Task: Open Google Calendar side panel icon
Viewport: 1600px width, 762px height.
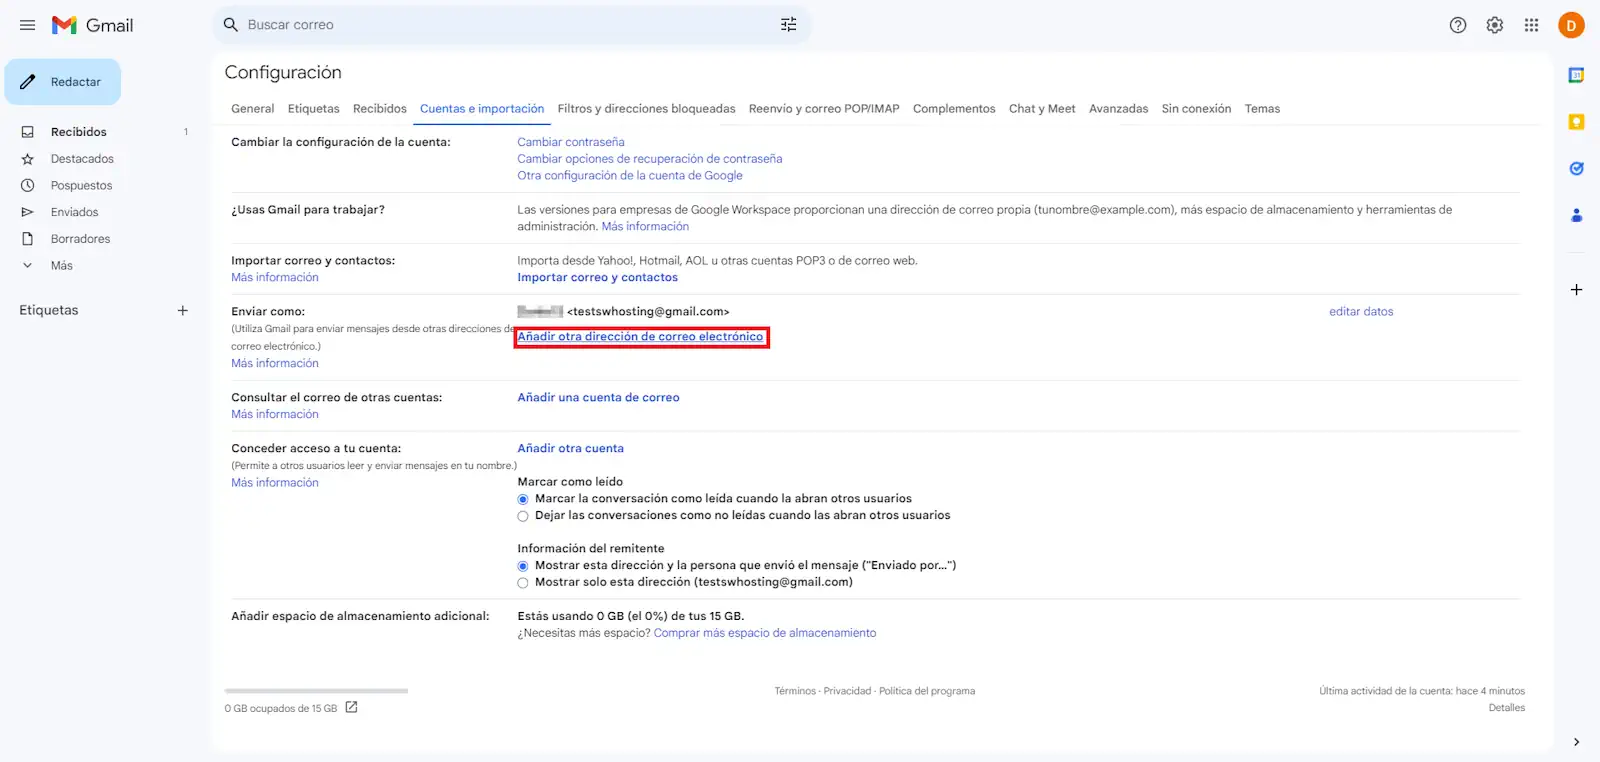Action: pyautogui.click(x=1576, y=75)
